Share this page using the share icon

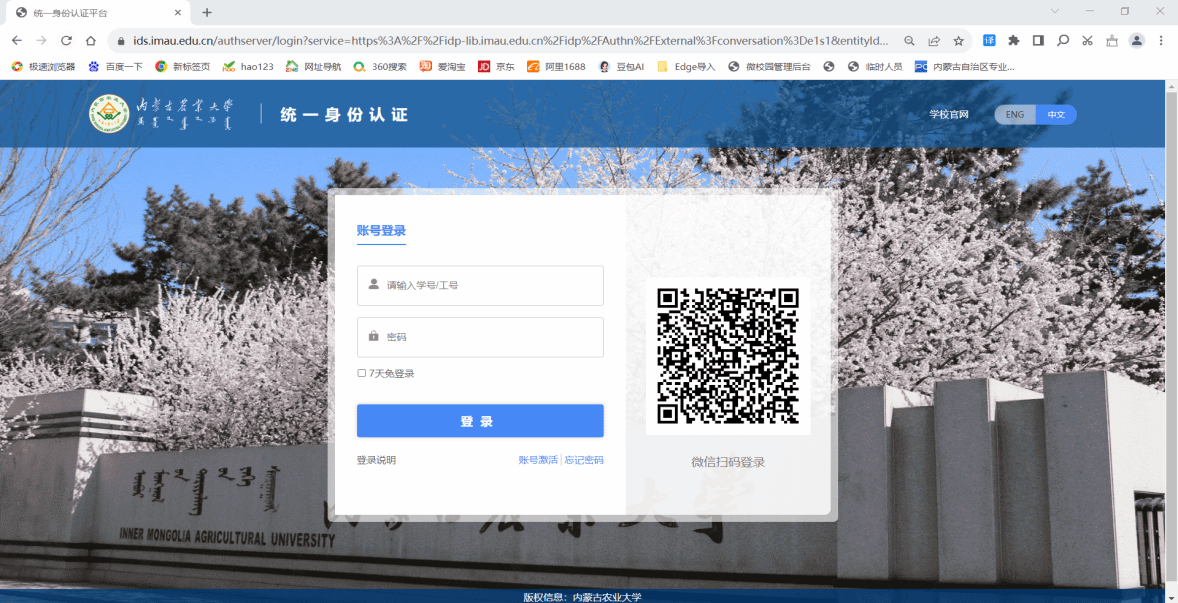pos(934,41)
